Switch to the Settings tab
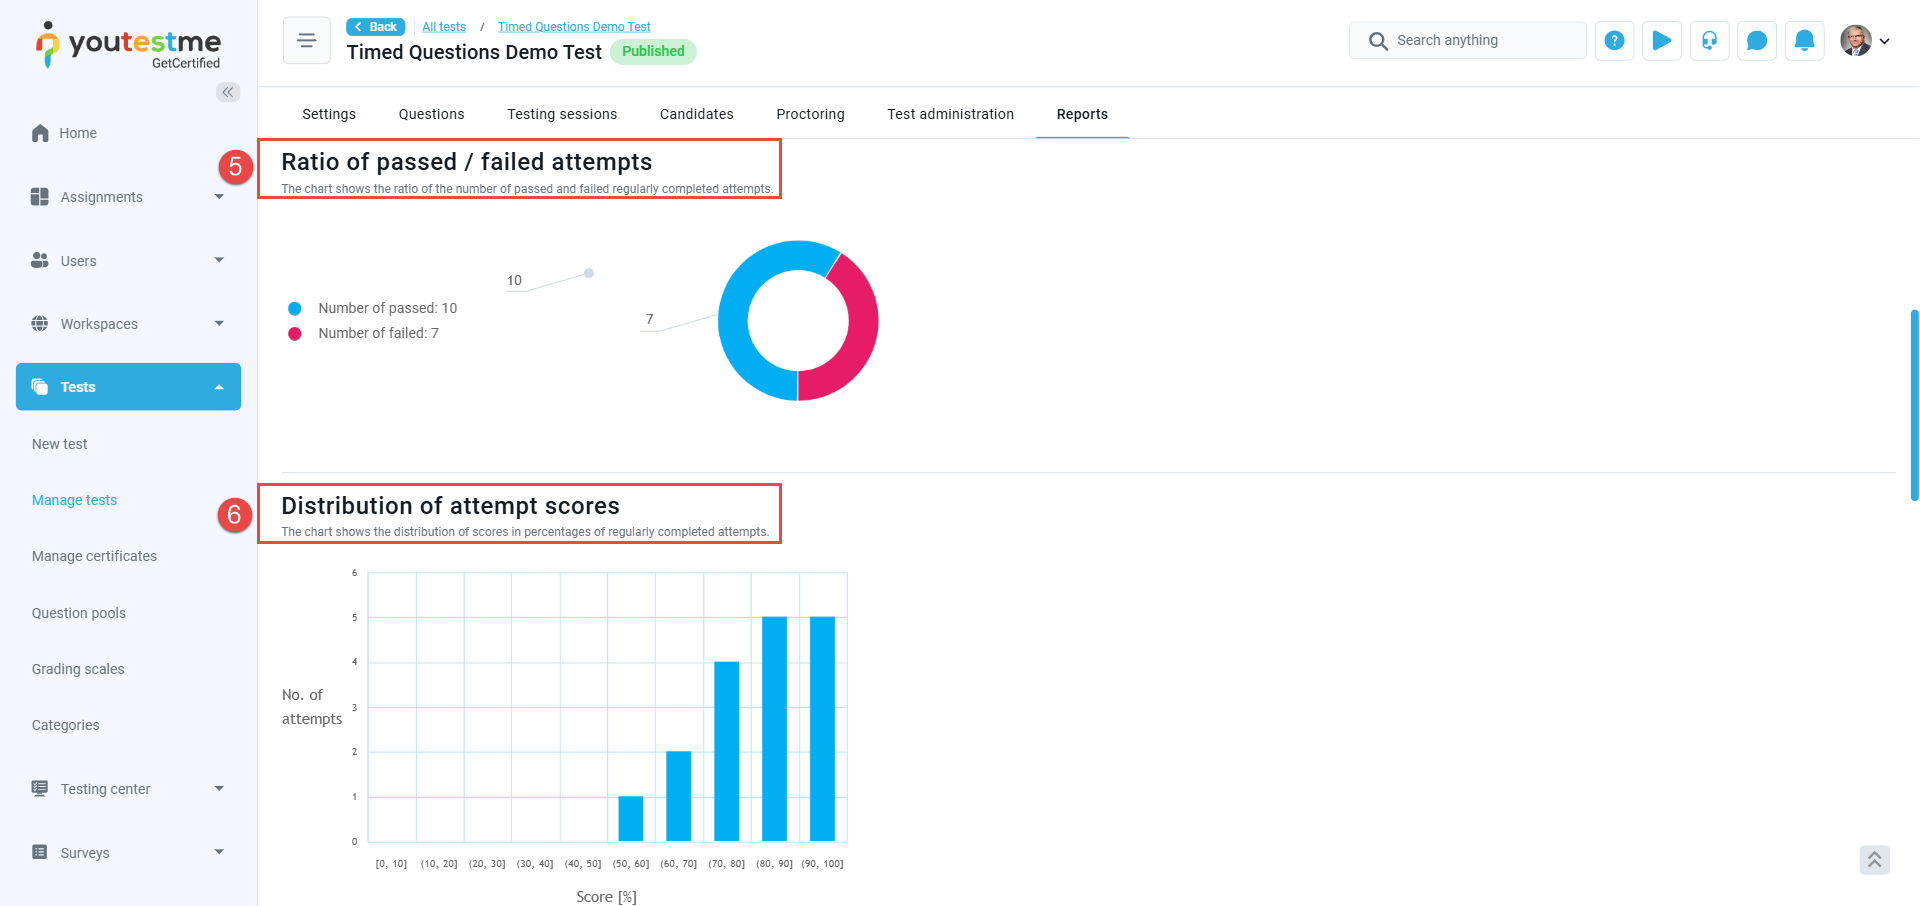The image size is (1920, 906). click(329, 114)
